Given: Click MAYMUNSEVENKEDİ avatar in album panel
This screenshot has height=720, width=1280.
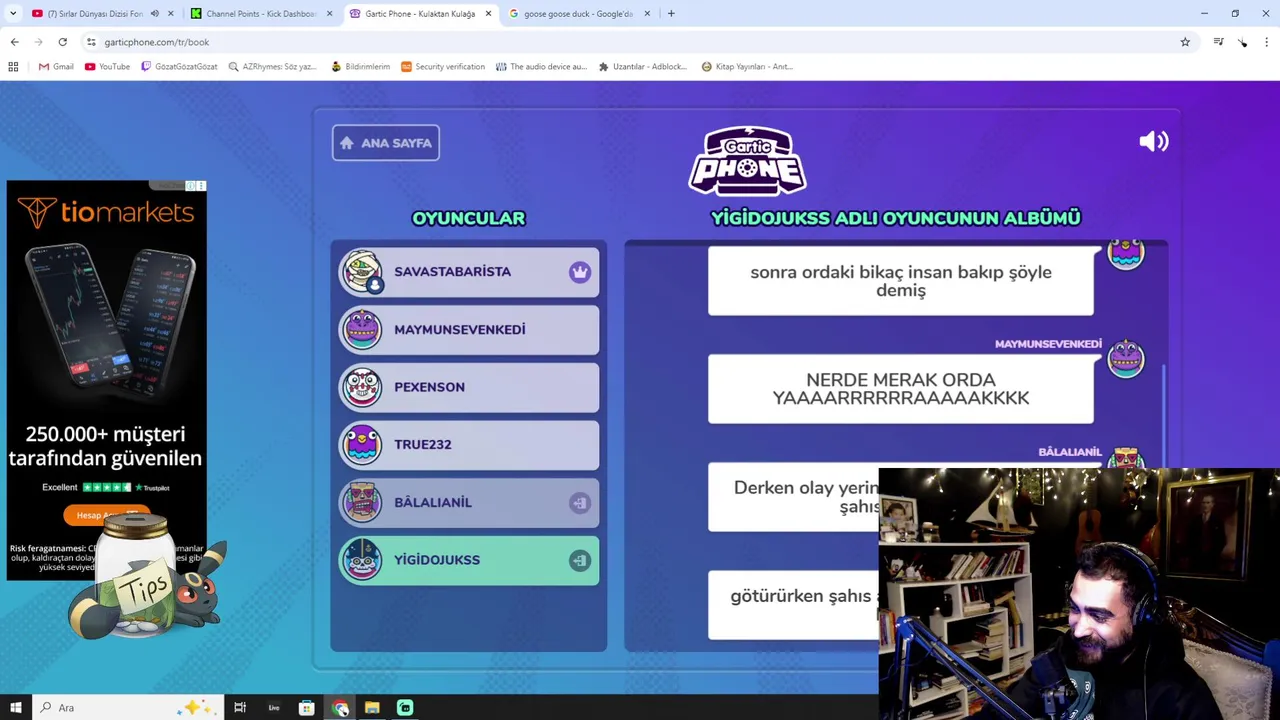Looking at the screenshot, I should (x=1126, y=359).
